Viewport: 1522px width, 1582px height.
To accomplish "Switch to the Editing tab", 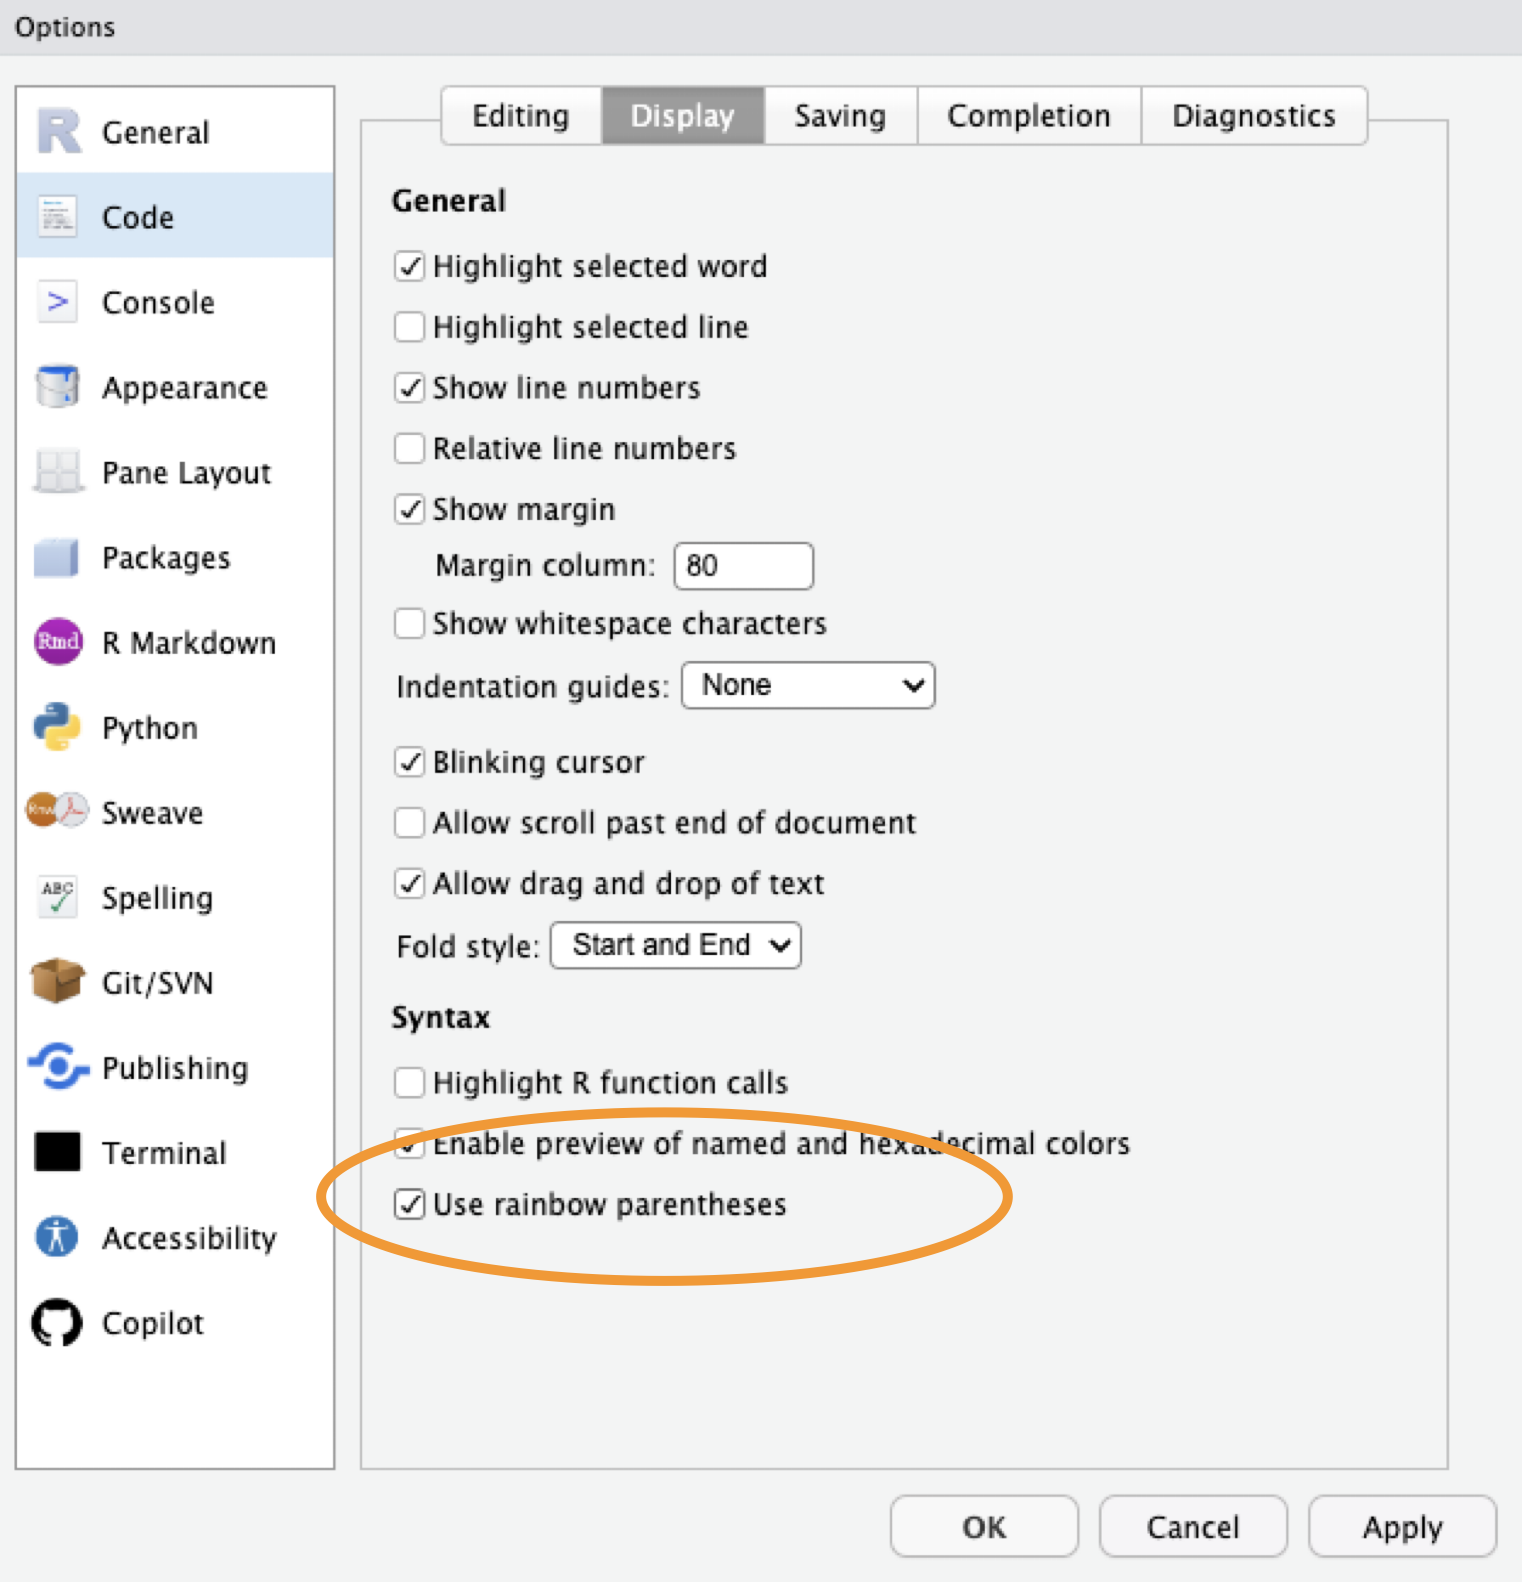I will coord(521,116).
